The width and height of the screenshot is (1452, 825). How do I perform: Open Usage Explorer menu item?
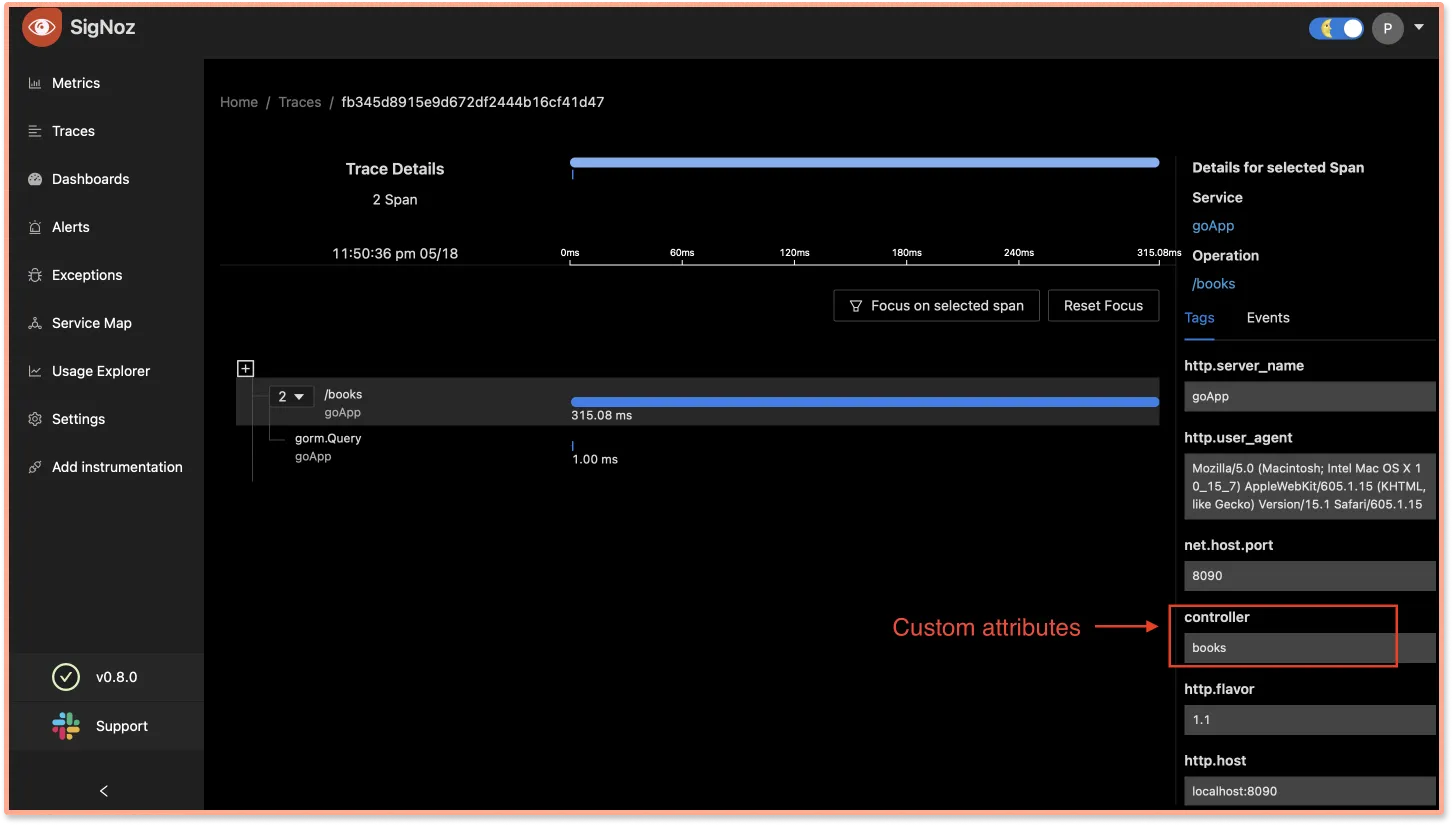coord(101,371)
